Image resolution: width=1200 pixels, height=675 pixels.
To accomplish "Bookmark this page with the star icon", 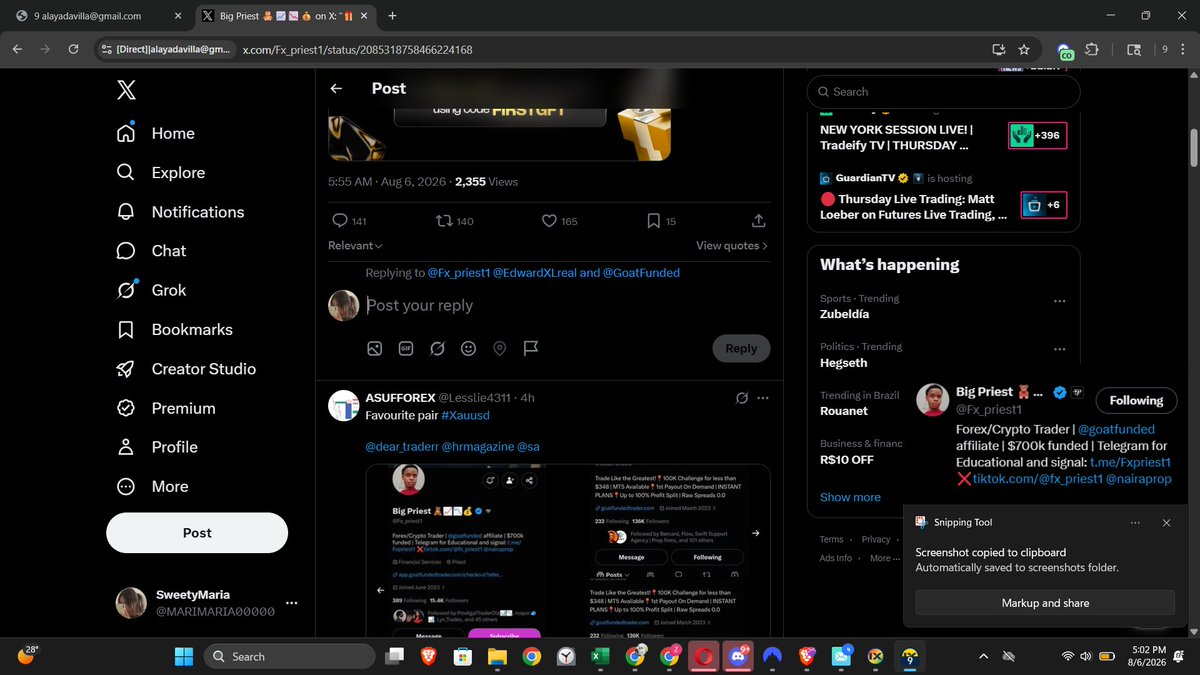I will click(x=1024, y=49).
